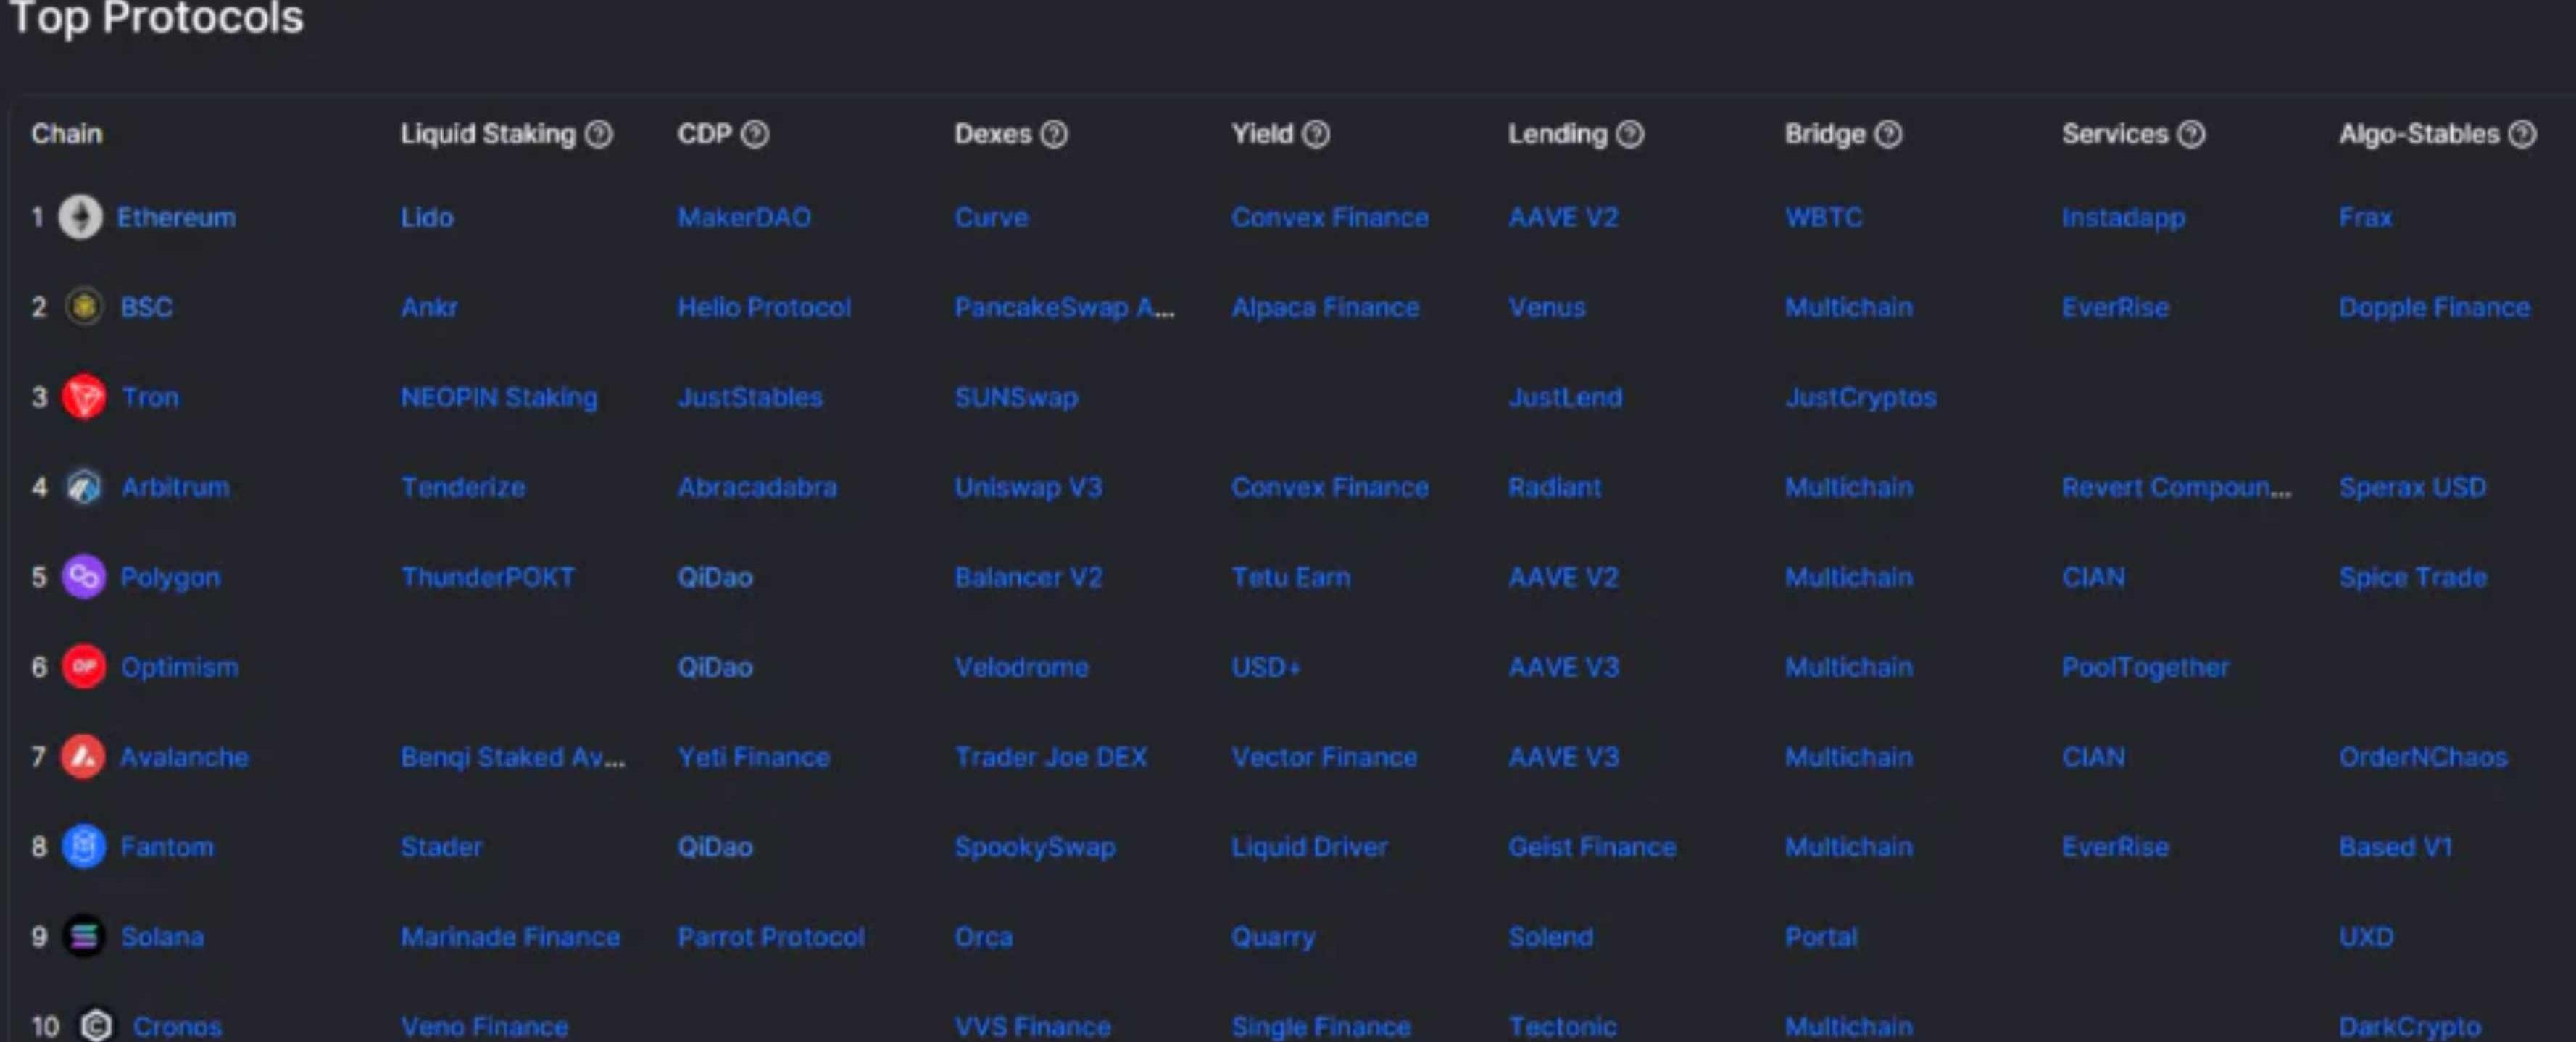This screenshot has width=2576, height=1042.
Task: Open PoolTogether services link
Action: coord(2145,667)
